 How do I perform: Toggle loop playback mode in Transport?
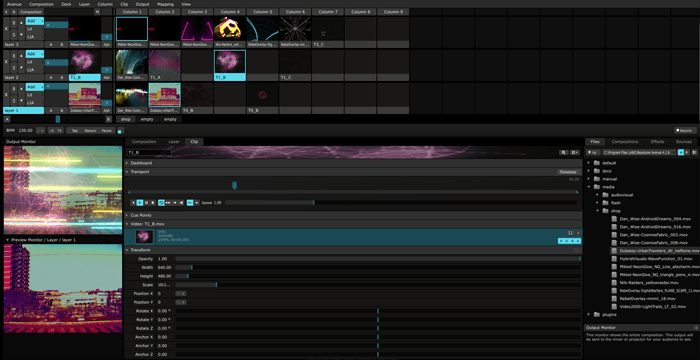[161, 202]
